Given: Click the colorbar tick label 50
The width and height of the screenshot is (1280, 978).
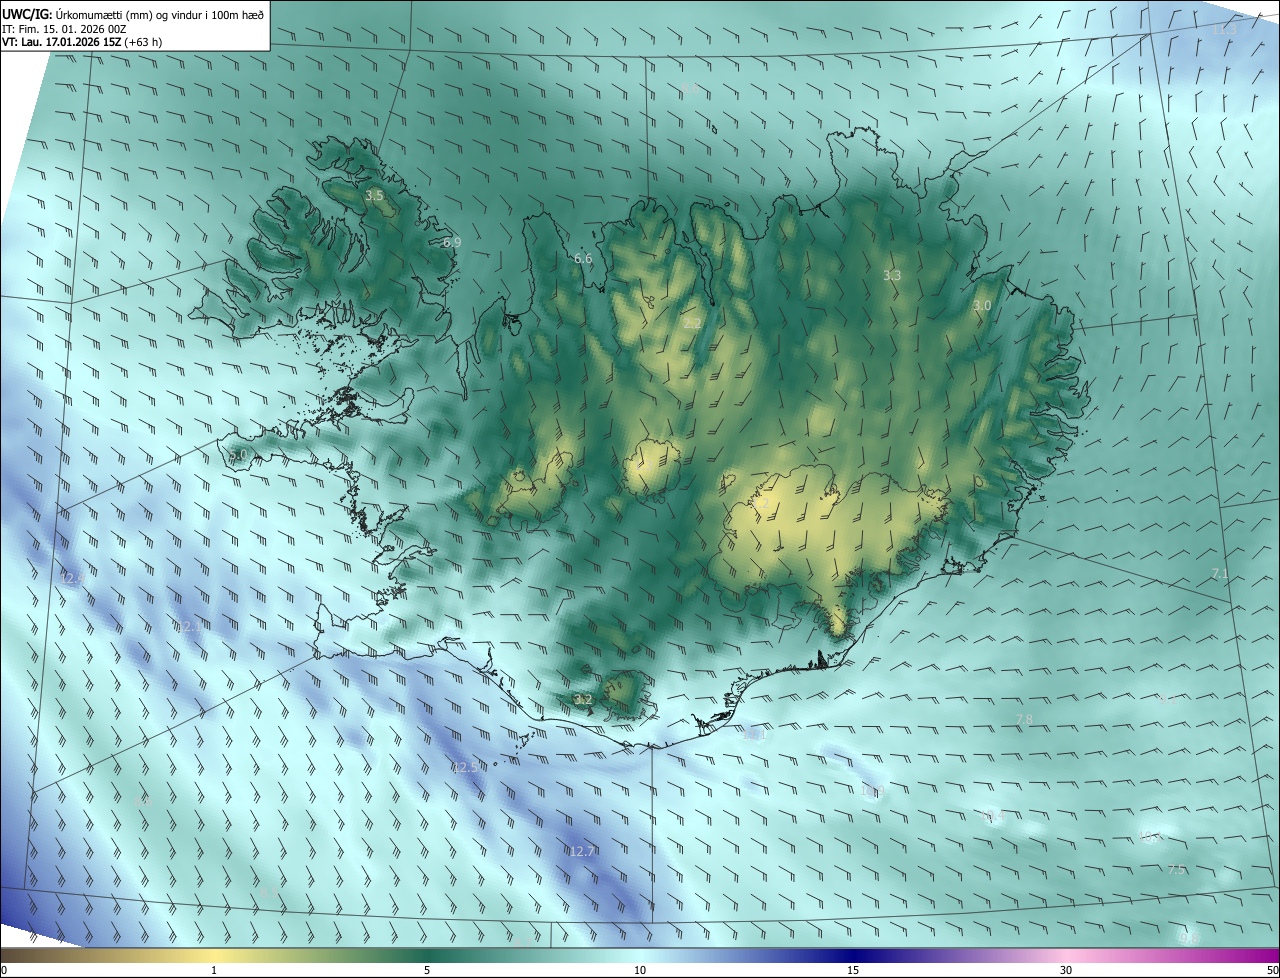Looking at the screenshot, I should (1272, 971).
